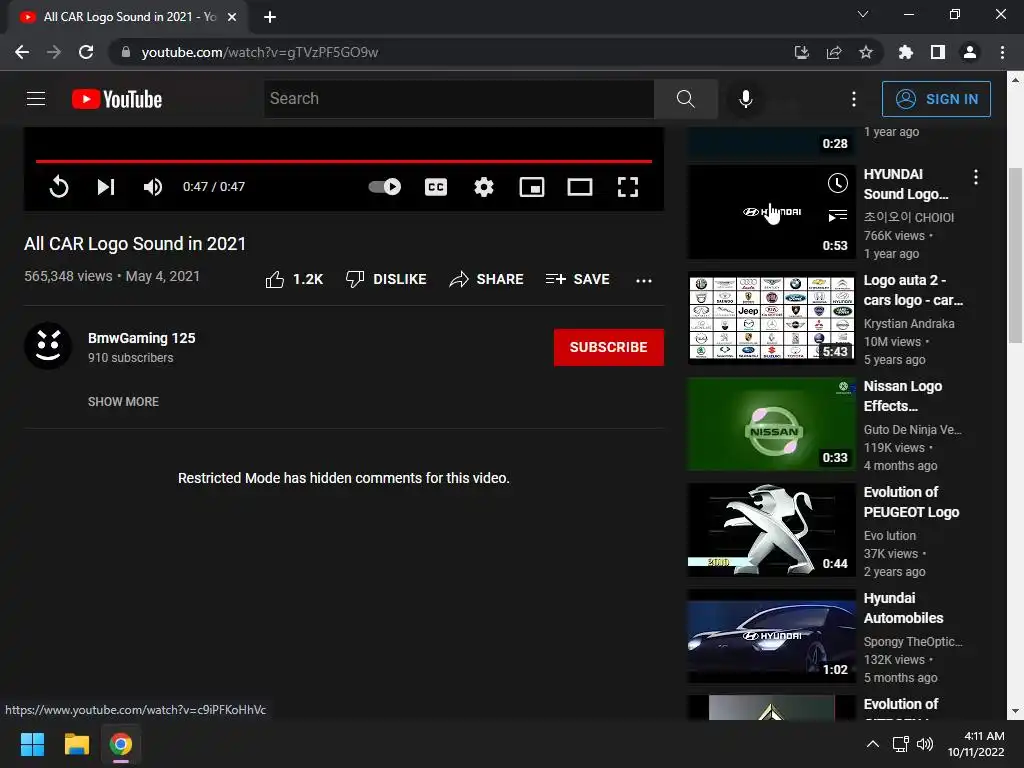Click the Evo lution channel name
The height and width of the screenshot is (768, 1024).
(889, 536)
